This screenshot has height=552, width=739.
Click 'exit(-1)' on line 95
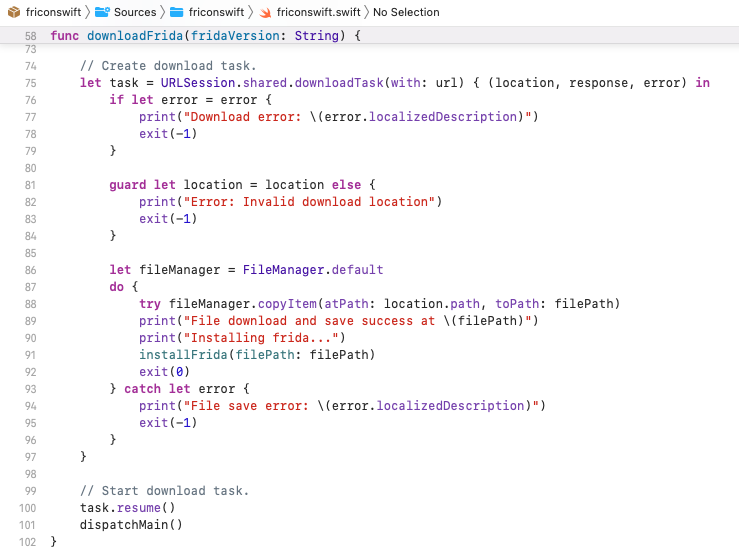(168, 422)
